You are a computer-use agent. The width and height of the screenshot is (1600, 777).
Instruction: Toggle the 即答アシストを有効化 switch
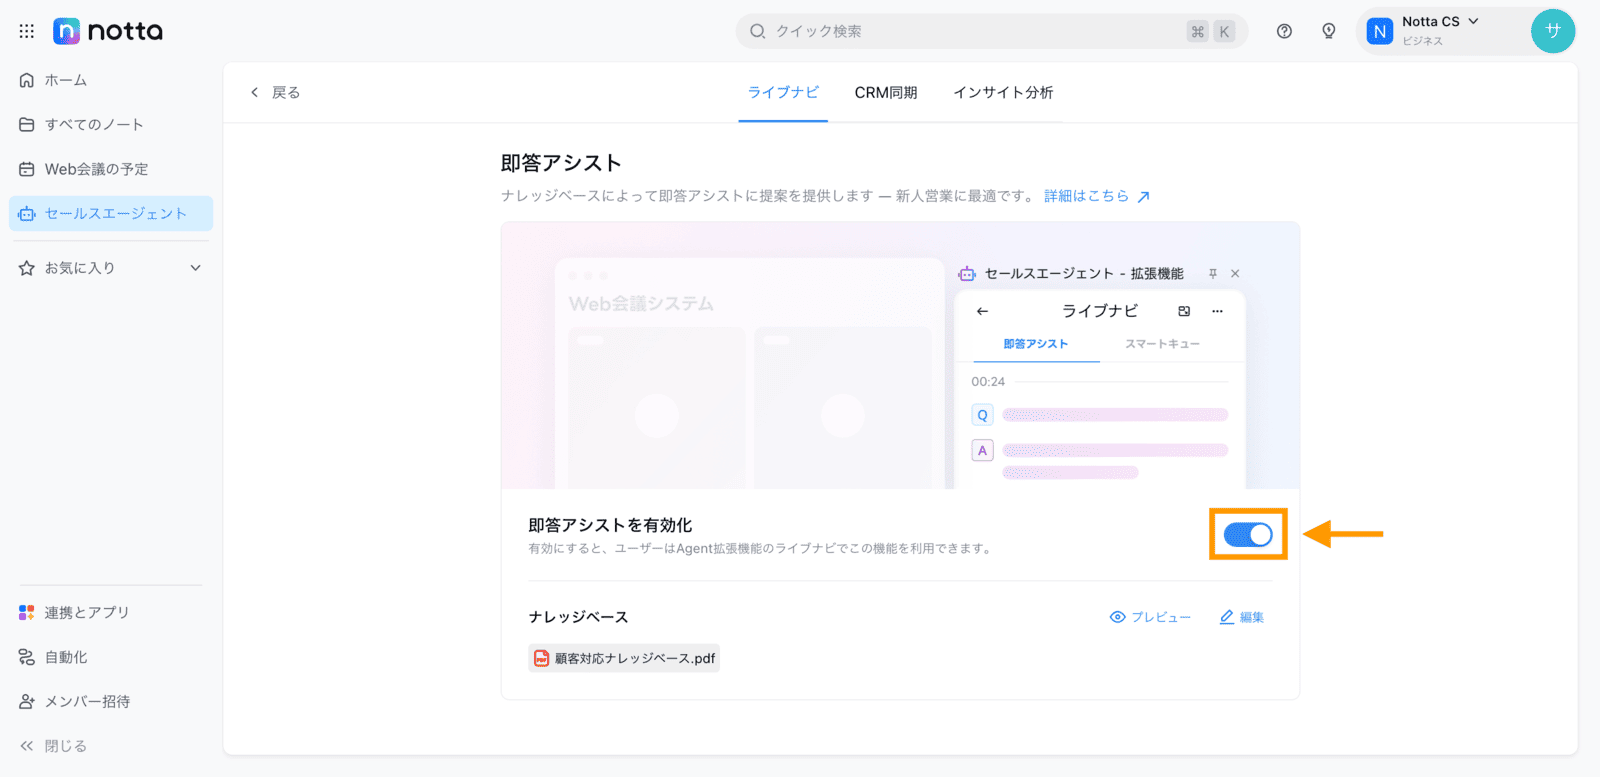click(x=1248, y=534)
